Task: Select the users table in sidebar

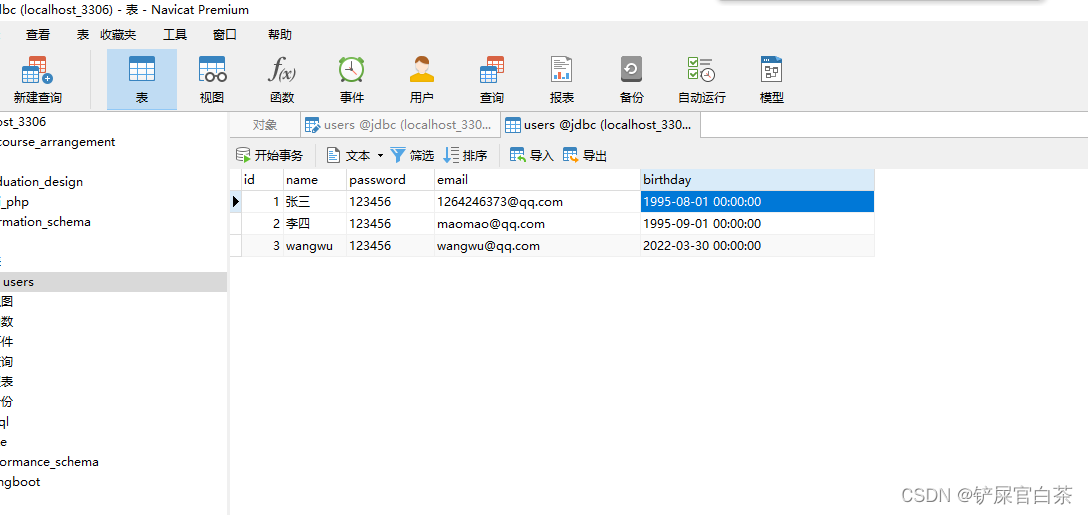Action: [x=113, y=282]
